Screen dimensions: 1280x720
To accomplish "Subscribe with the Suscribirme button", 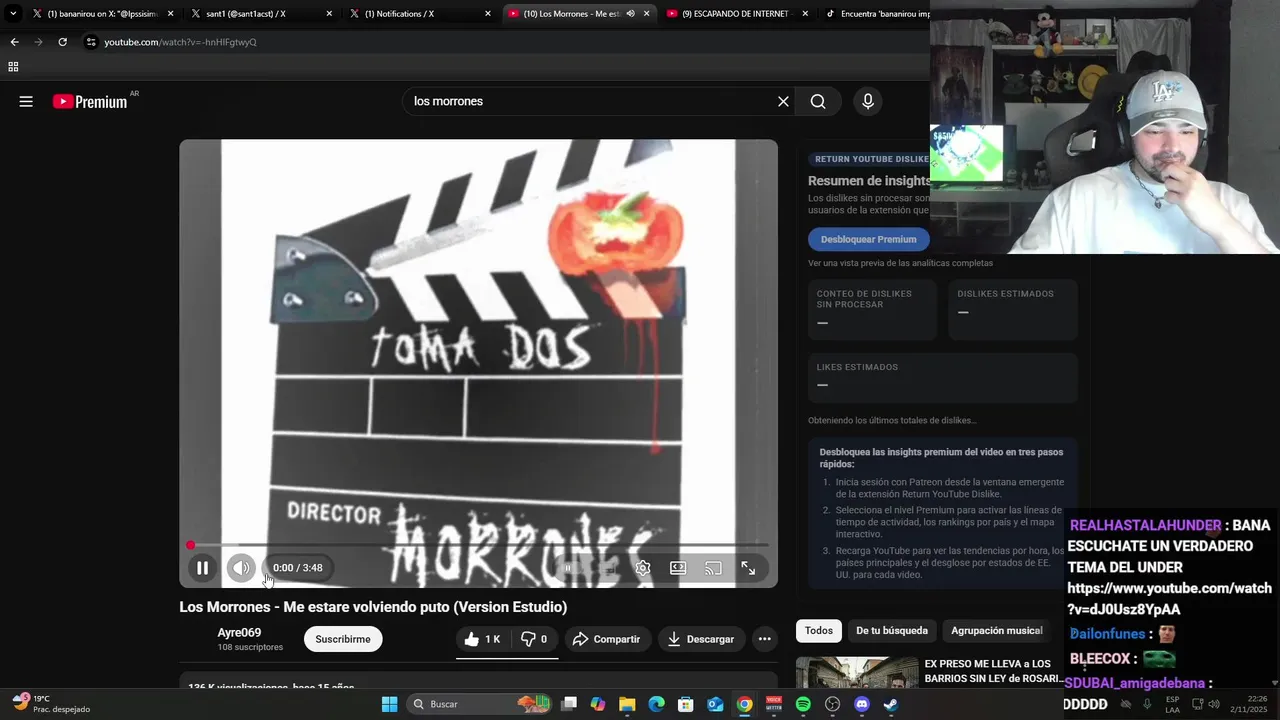I will (x=343, y=639).
